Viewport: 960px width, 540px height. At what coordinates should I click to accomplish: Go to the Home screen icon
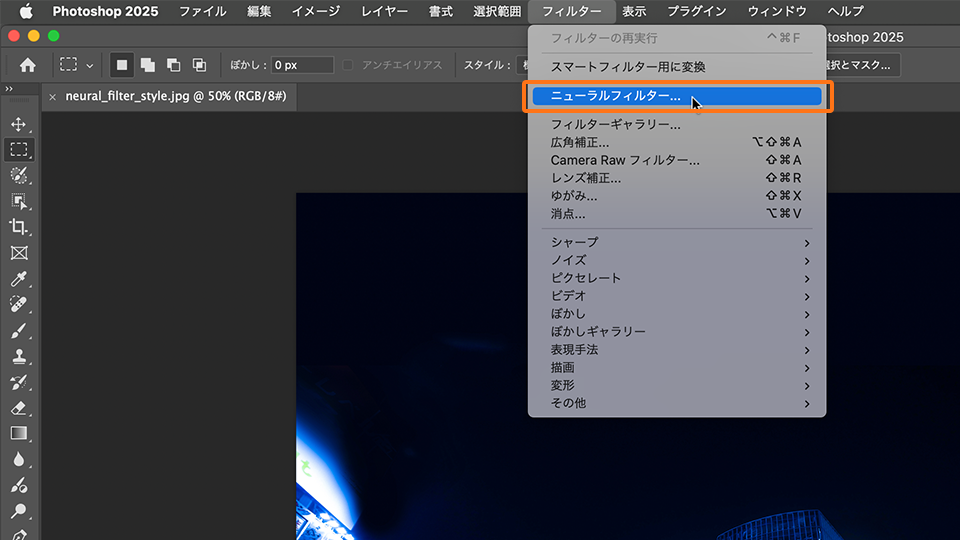pos(27,65)
